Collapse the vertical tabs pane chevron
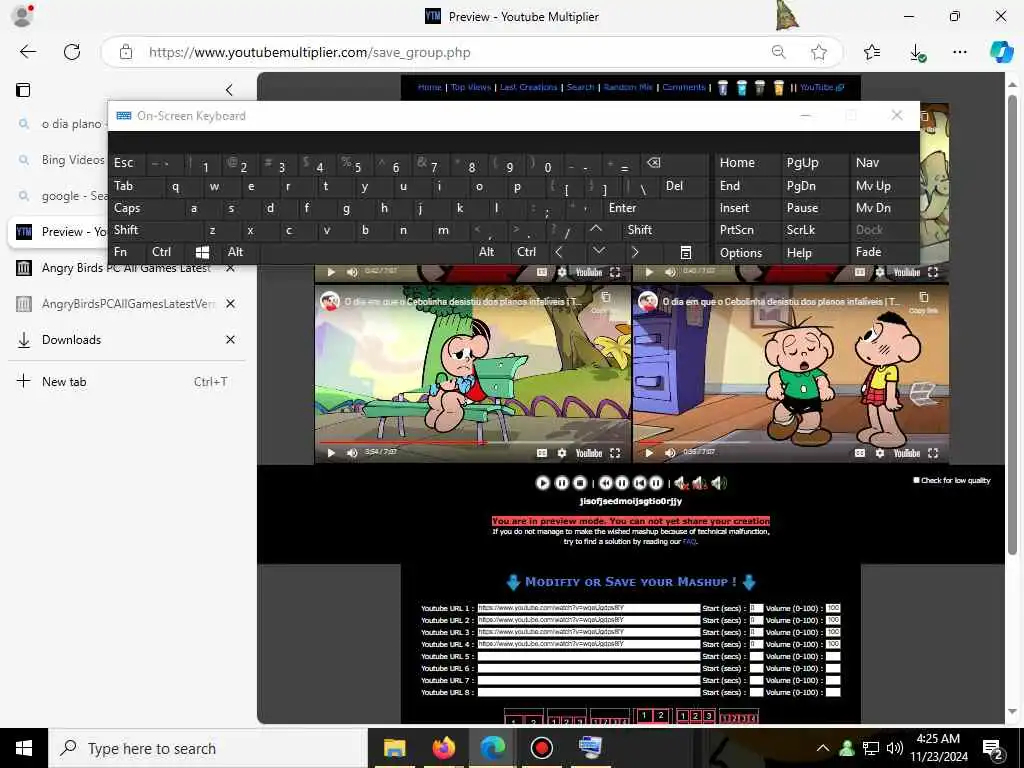This screenshot has height=768, width=1024. tap(229, 89)
